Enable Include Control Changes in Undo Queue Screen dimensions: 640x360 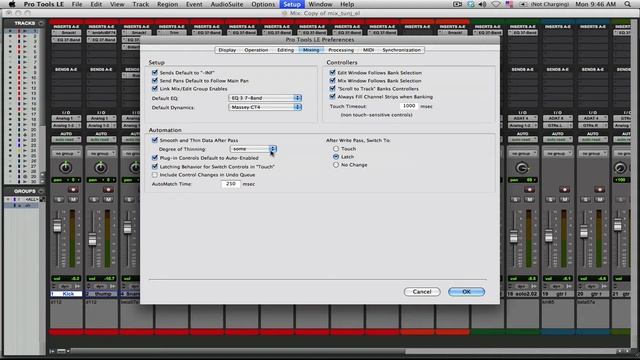coord(155,175)
